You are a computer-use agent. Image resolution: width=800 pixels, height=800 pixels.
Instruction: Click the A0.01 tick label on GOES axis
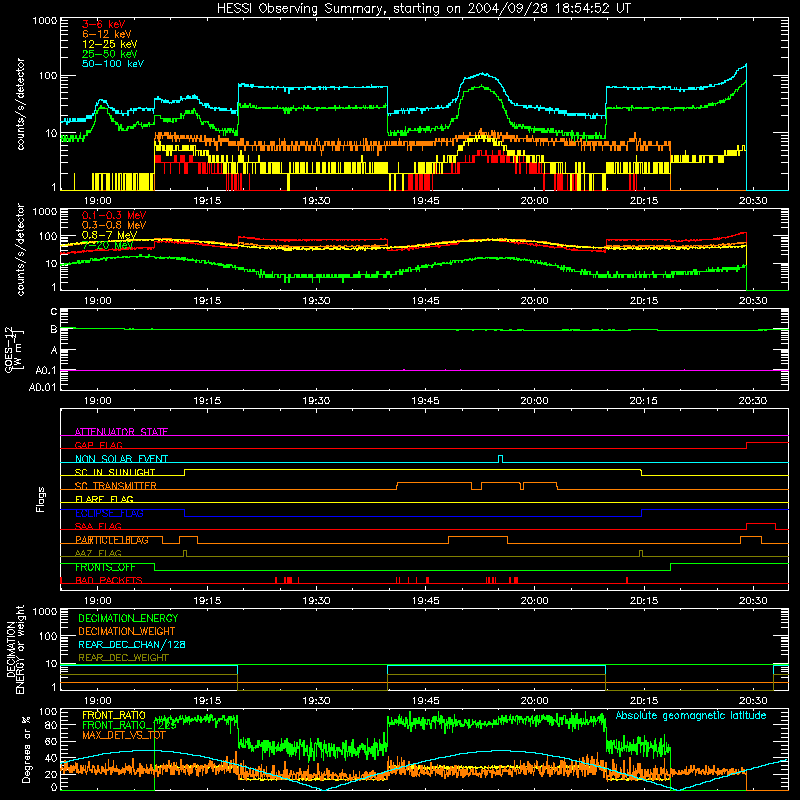point(42,388)
